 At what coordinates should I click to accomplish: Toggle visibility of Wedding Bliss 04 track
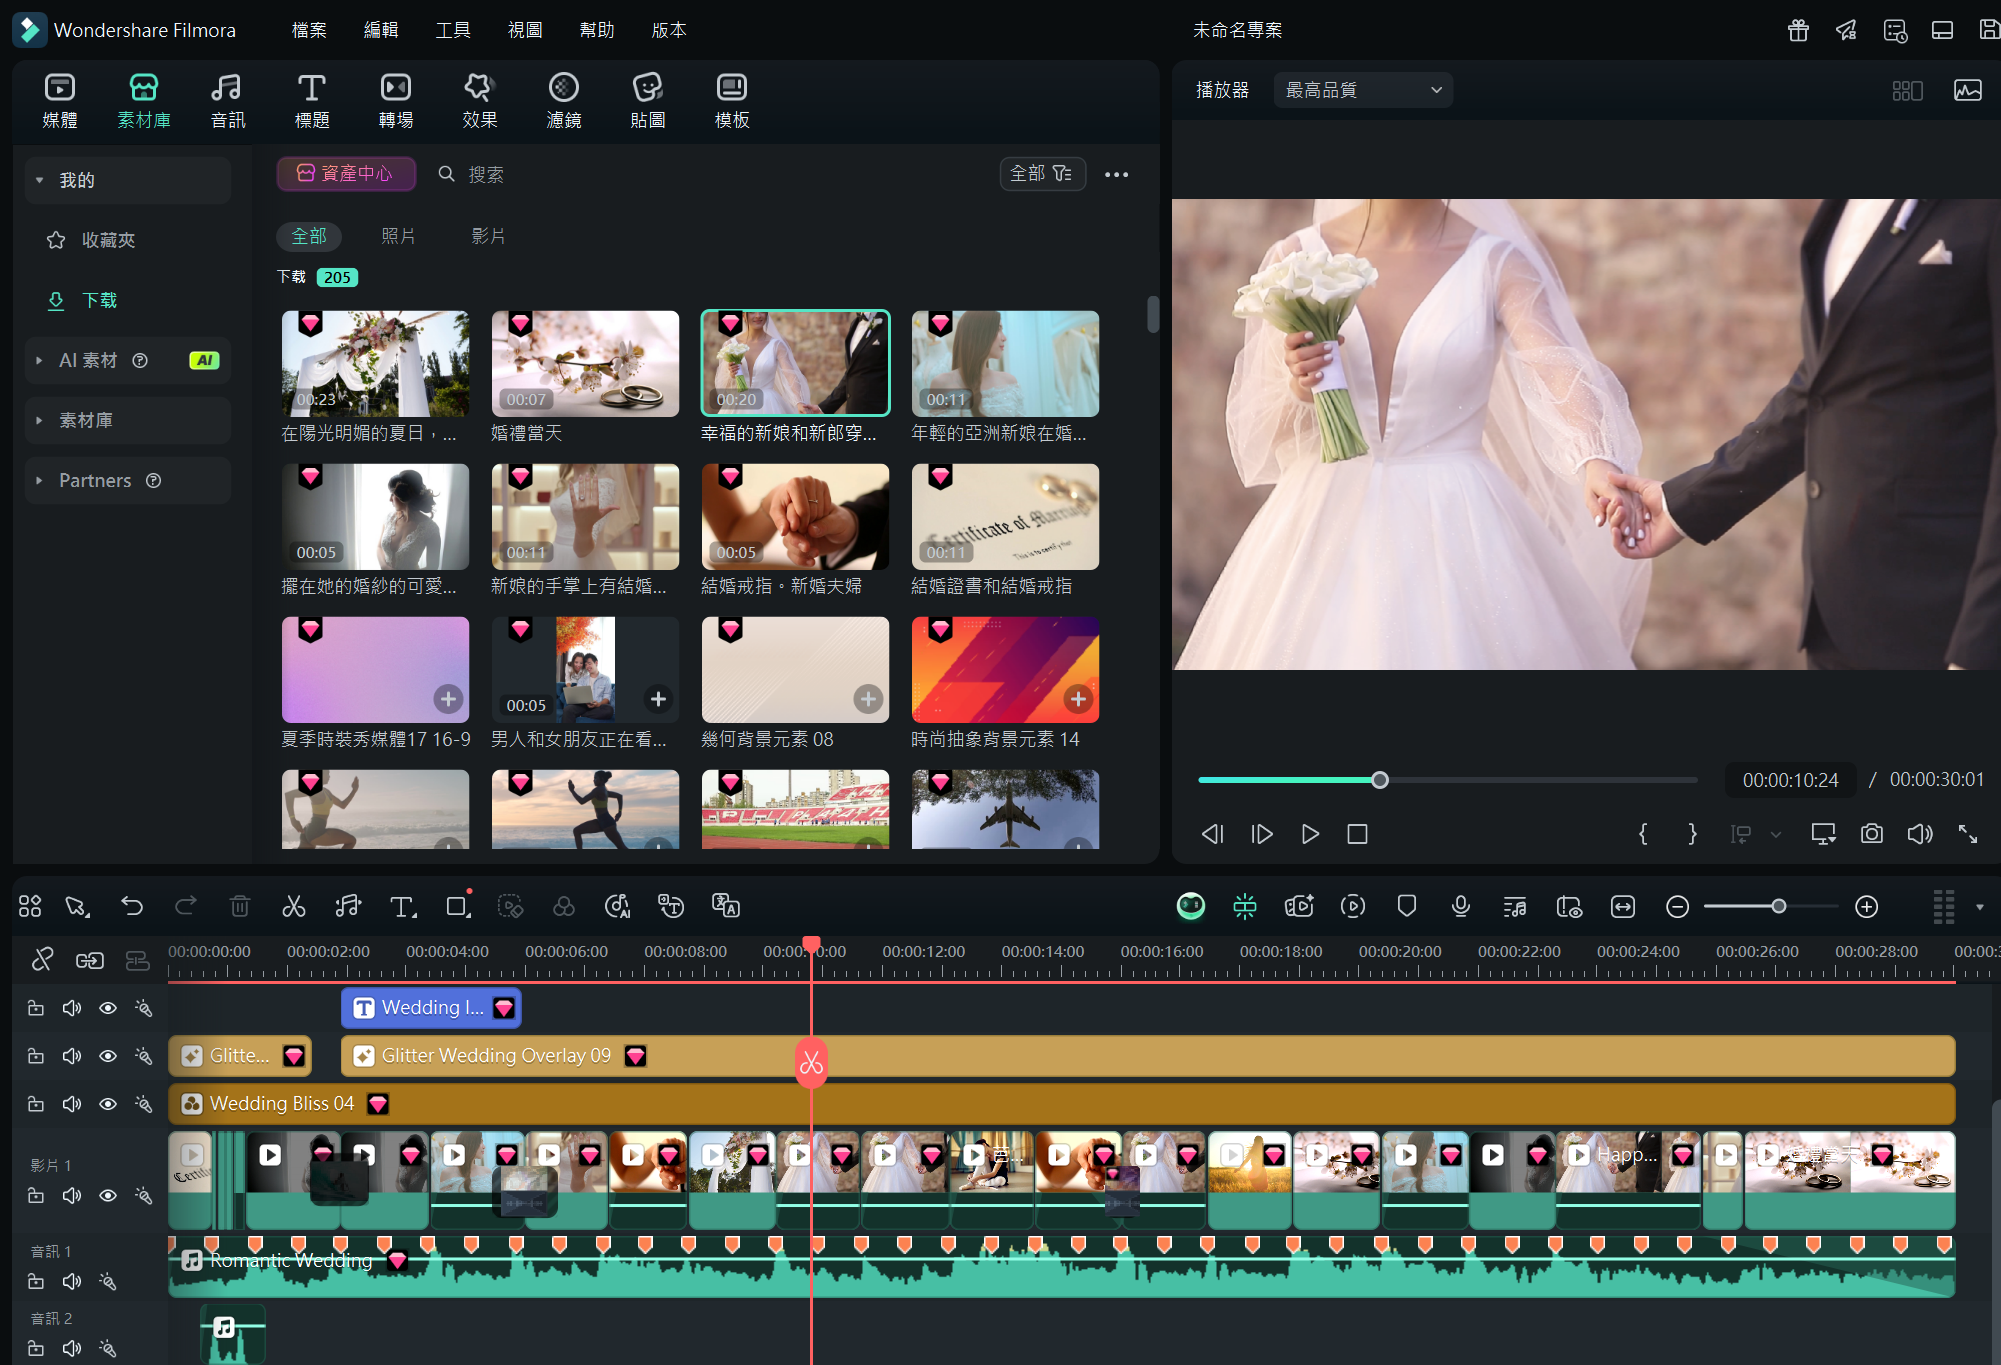pos(108,1104)
